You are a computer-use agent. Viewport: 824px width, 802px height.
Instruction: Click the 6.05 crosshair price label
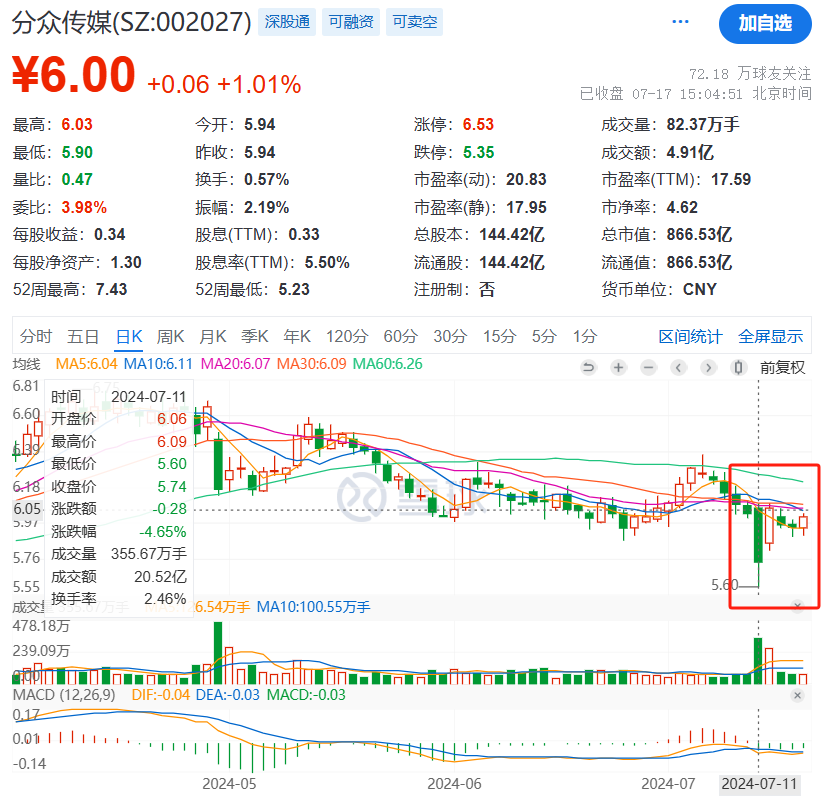[27, 509]
